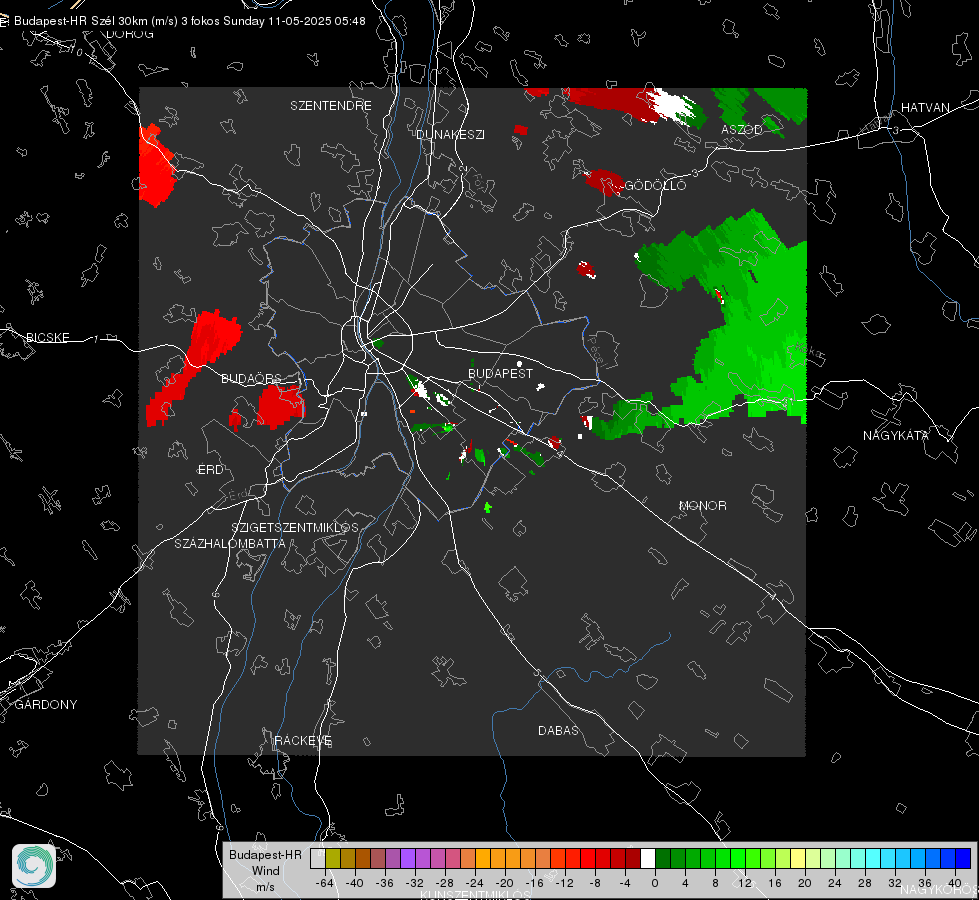Select the SZIGETSZENTMIKLÓS label
Screen dimensions: 979x900
pos(295,528)
